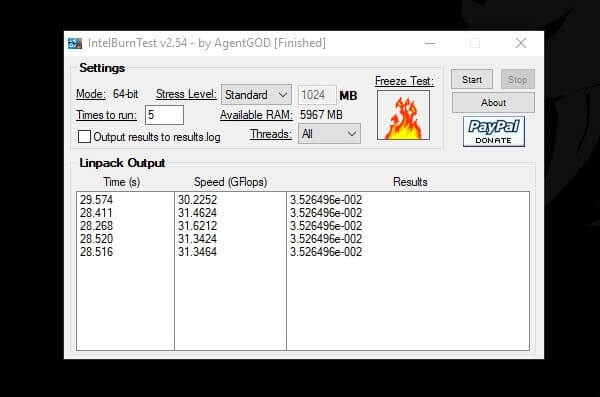Click the IntelBurnTest app icon in title bar
This screenshot has height=397, width=600.
[75, 43]
